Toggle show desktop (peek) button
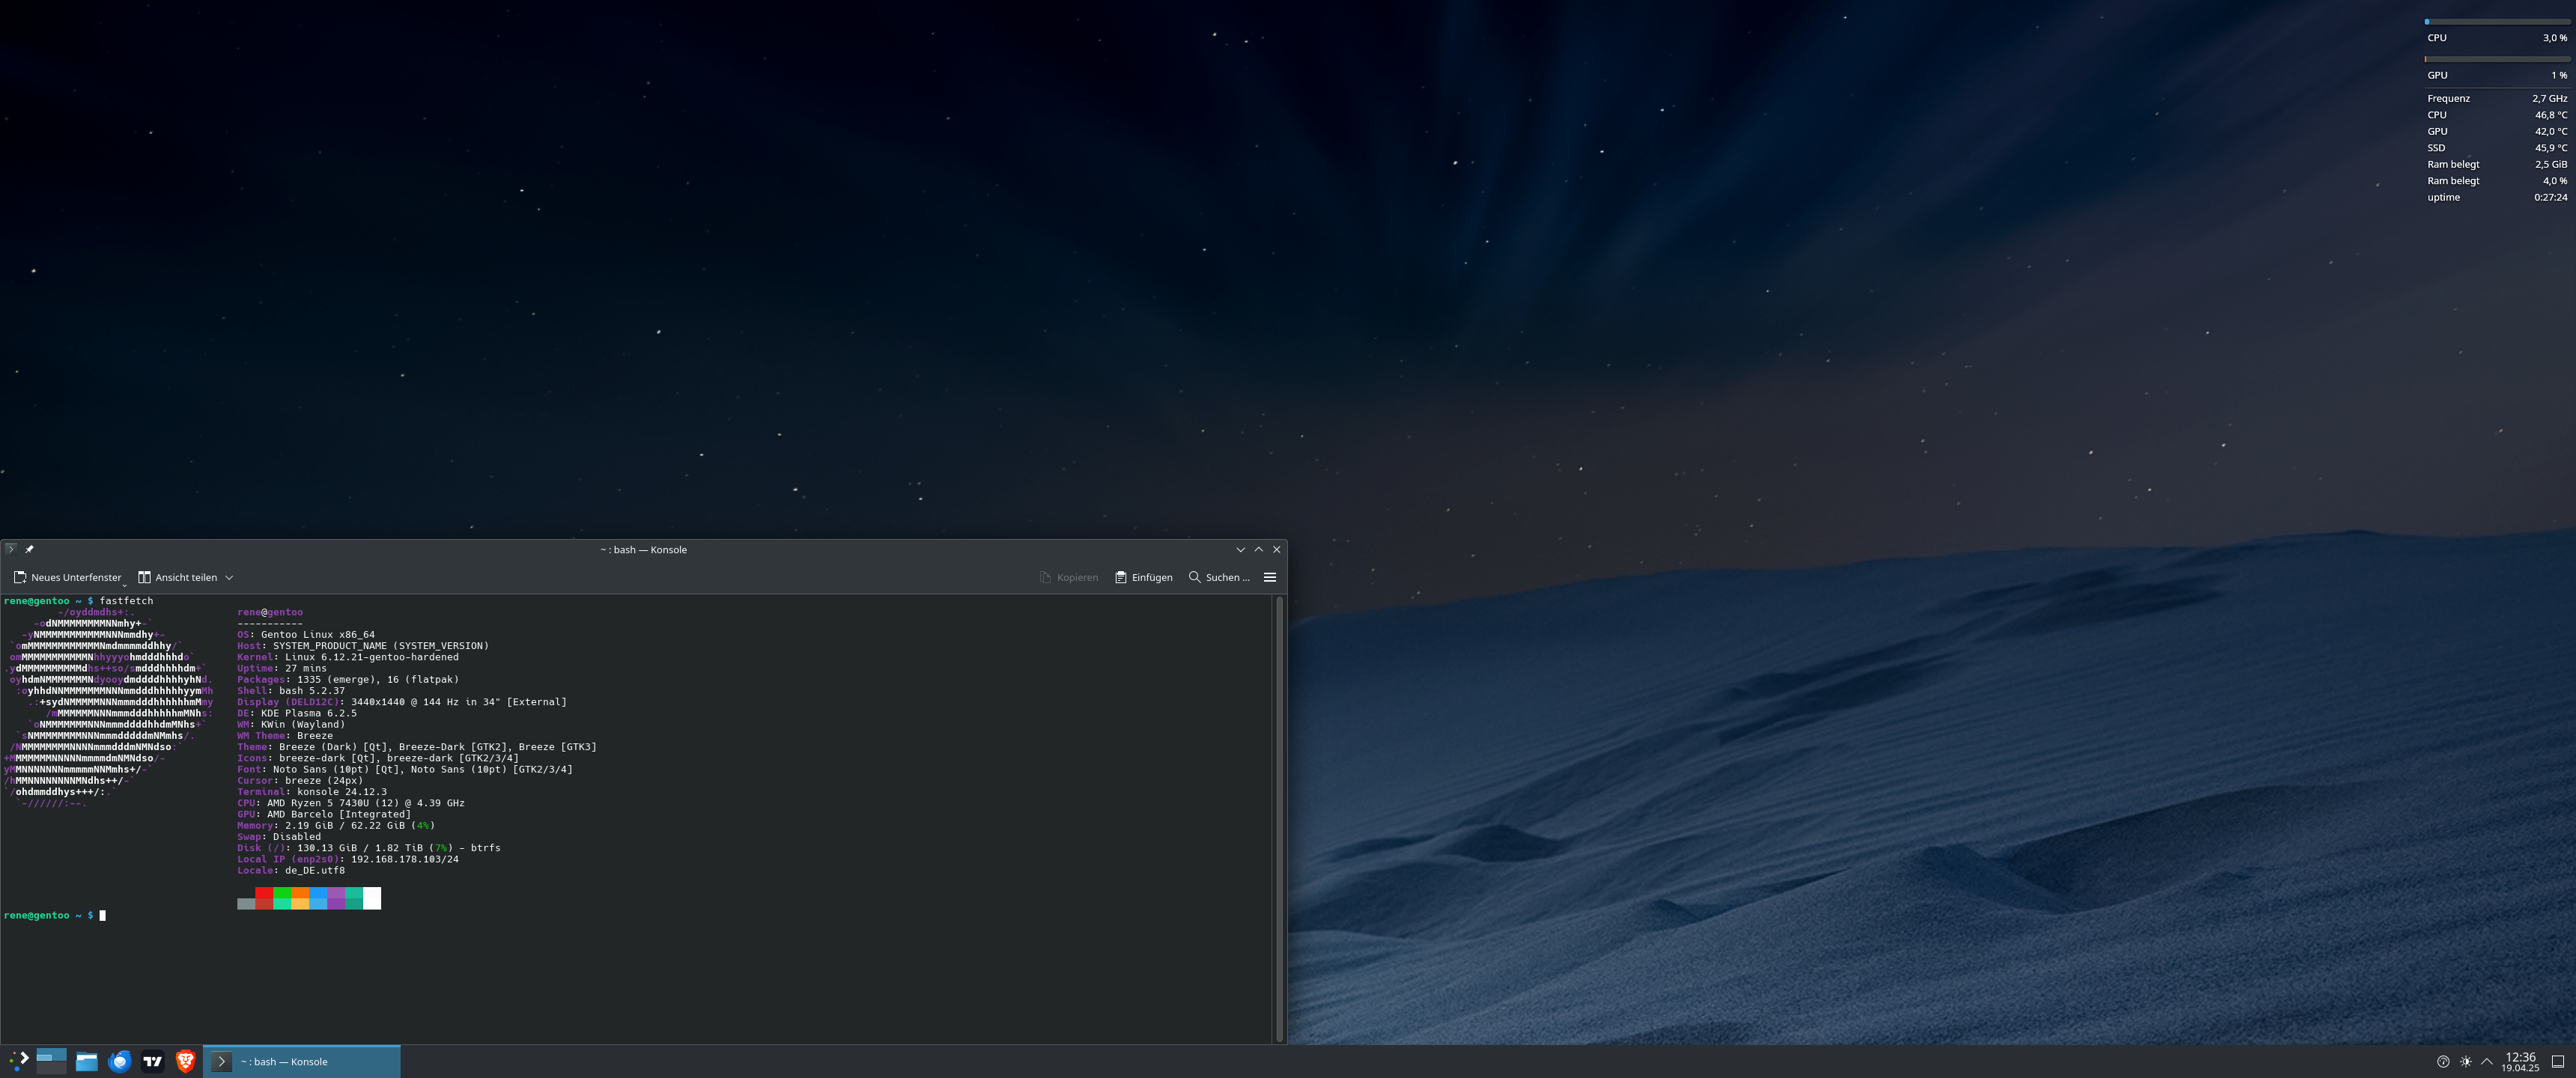The width and height of the screenshot is (2576, 1078). (x=2557, y=1062)
